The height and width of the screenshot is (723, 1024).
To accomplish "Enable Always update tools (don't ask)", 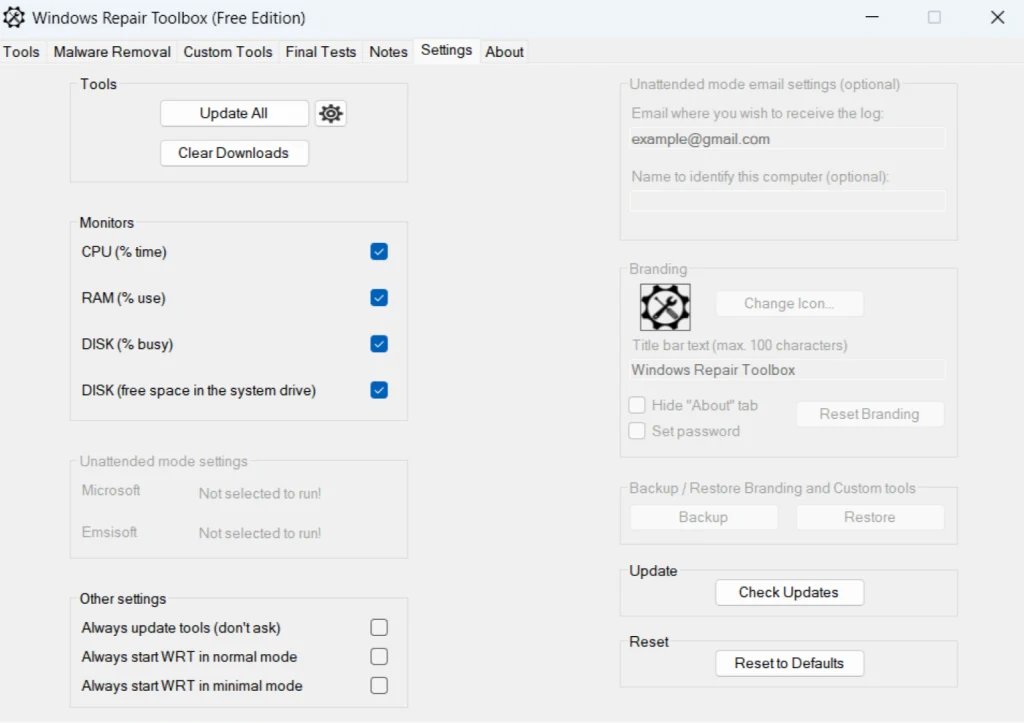I will pyautogui.click(x=378, y=627).
